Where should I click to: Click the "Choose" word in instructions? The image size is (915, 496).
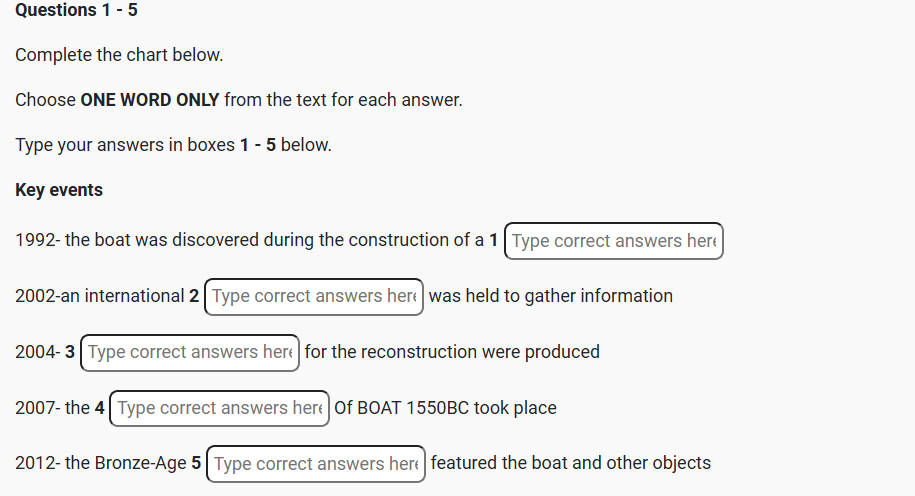(x=45, y=100)
